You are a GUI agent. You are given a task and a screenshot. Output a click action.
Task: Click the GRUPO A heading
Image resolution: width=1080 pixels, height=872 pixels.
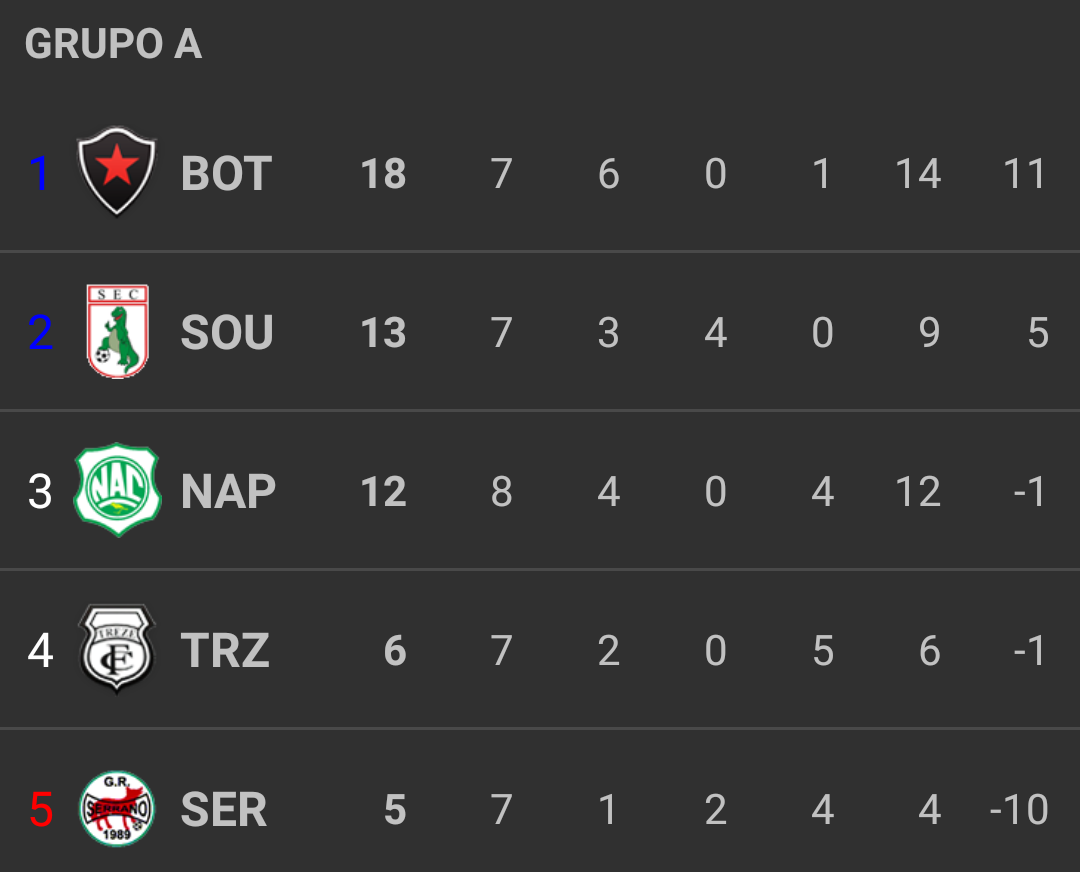113,44
